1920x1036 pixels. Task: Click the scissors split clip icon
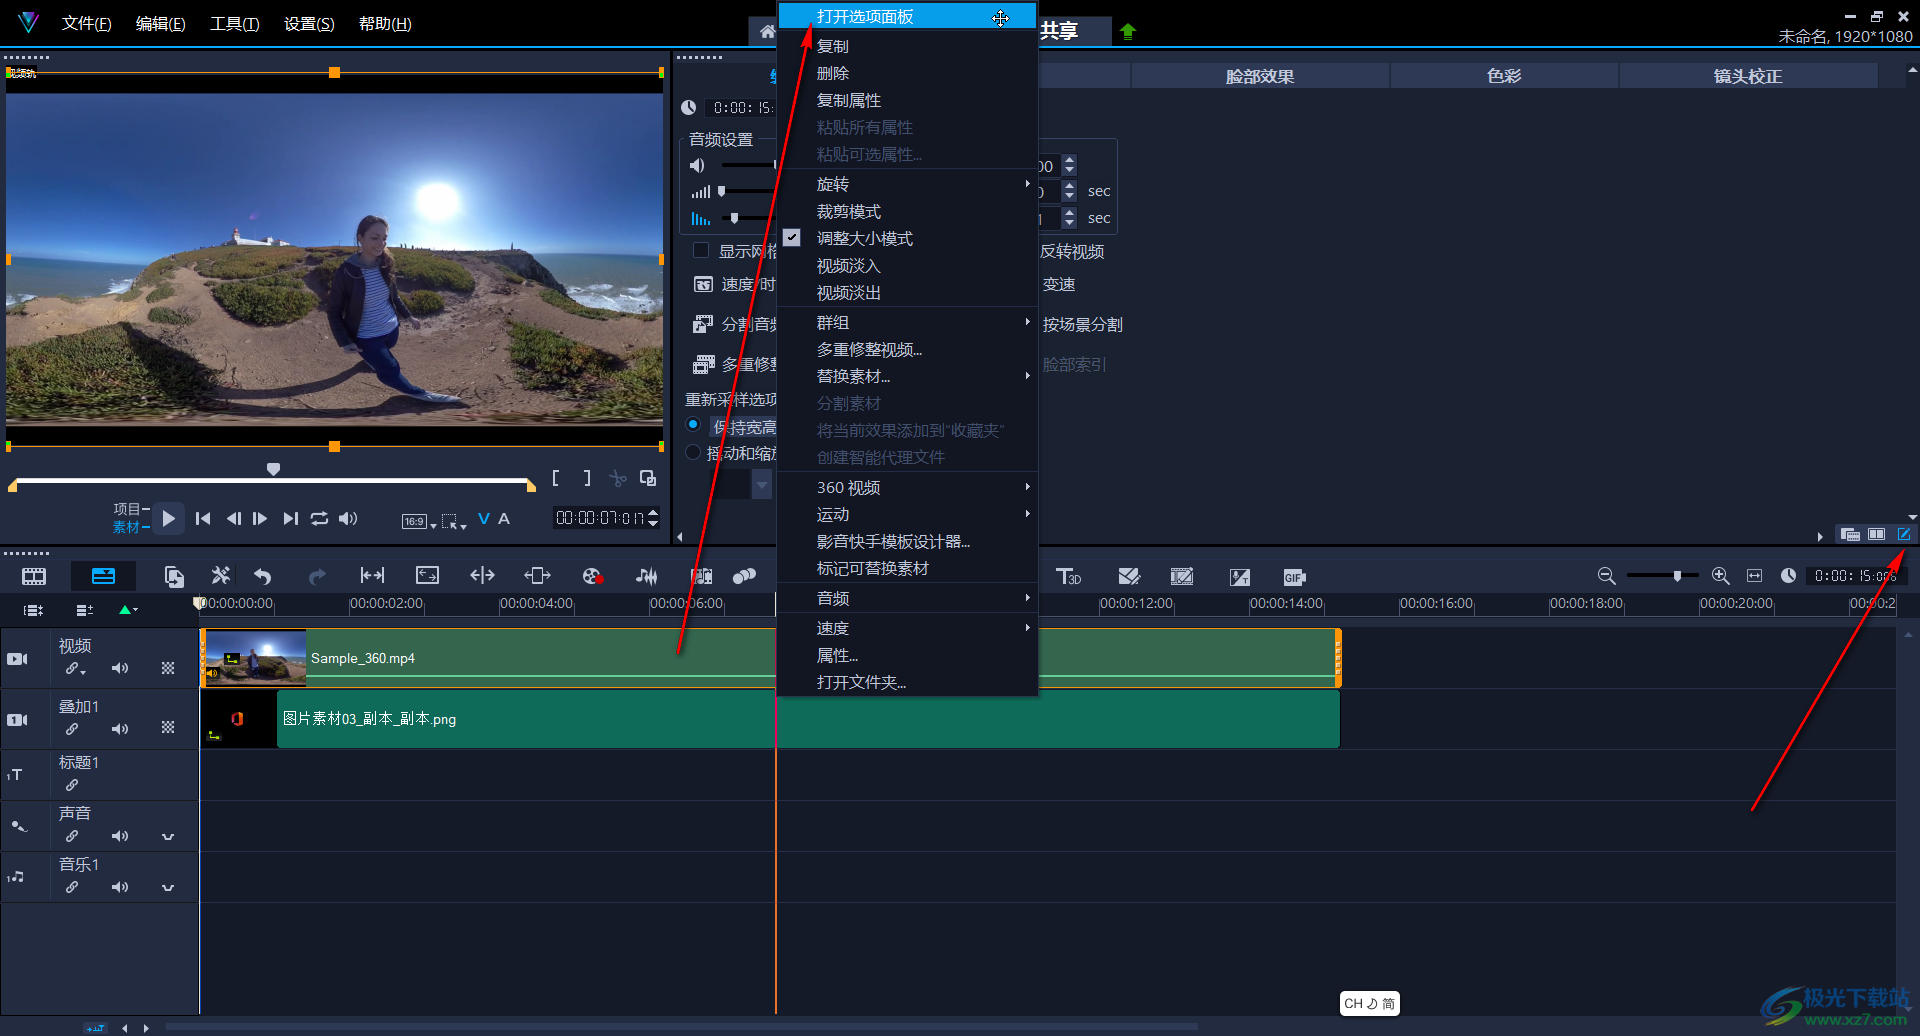tap(618, 478)
